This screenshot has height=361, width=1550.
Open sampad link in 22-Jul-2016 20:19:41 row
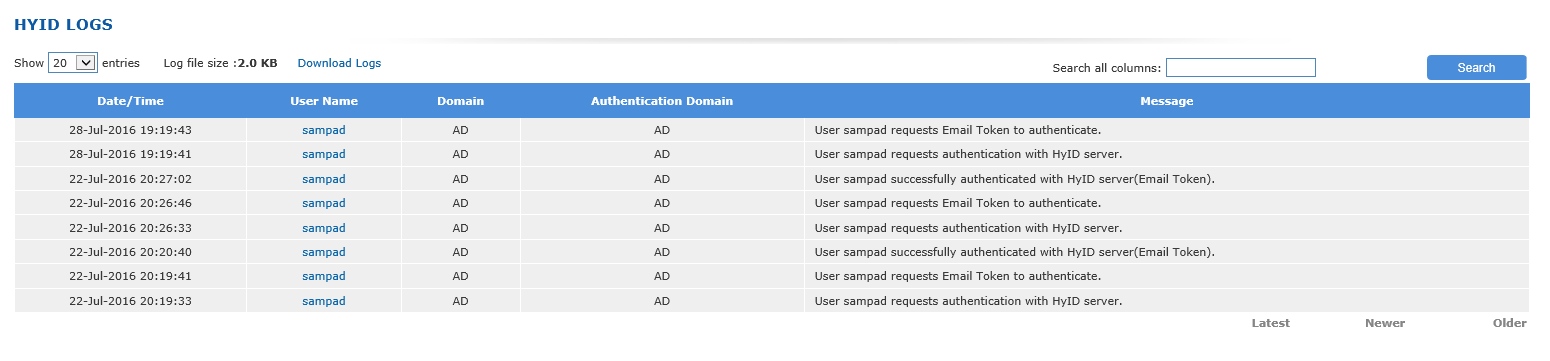pos(324,276)
